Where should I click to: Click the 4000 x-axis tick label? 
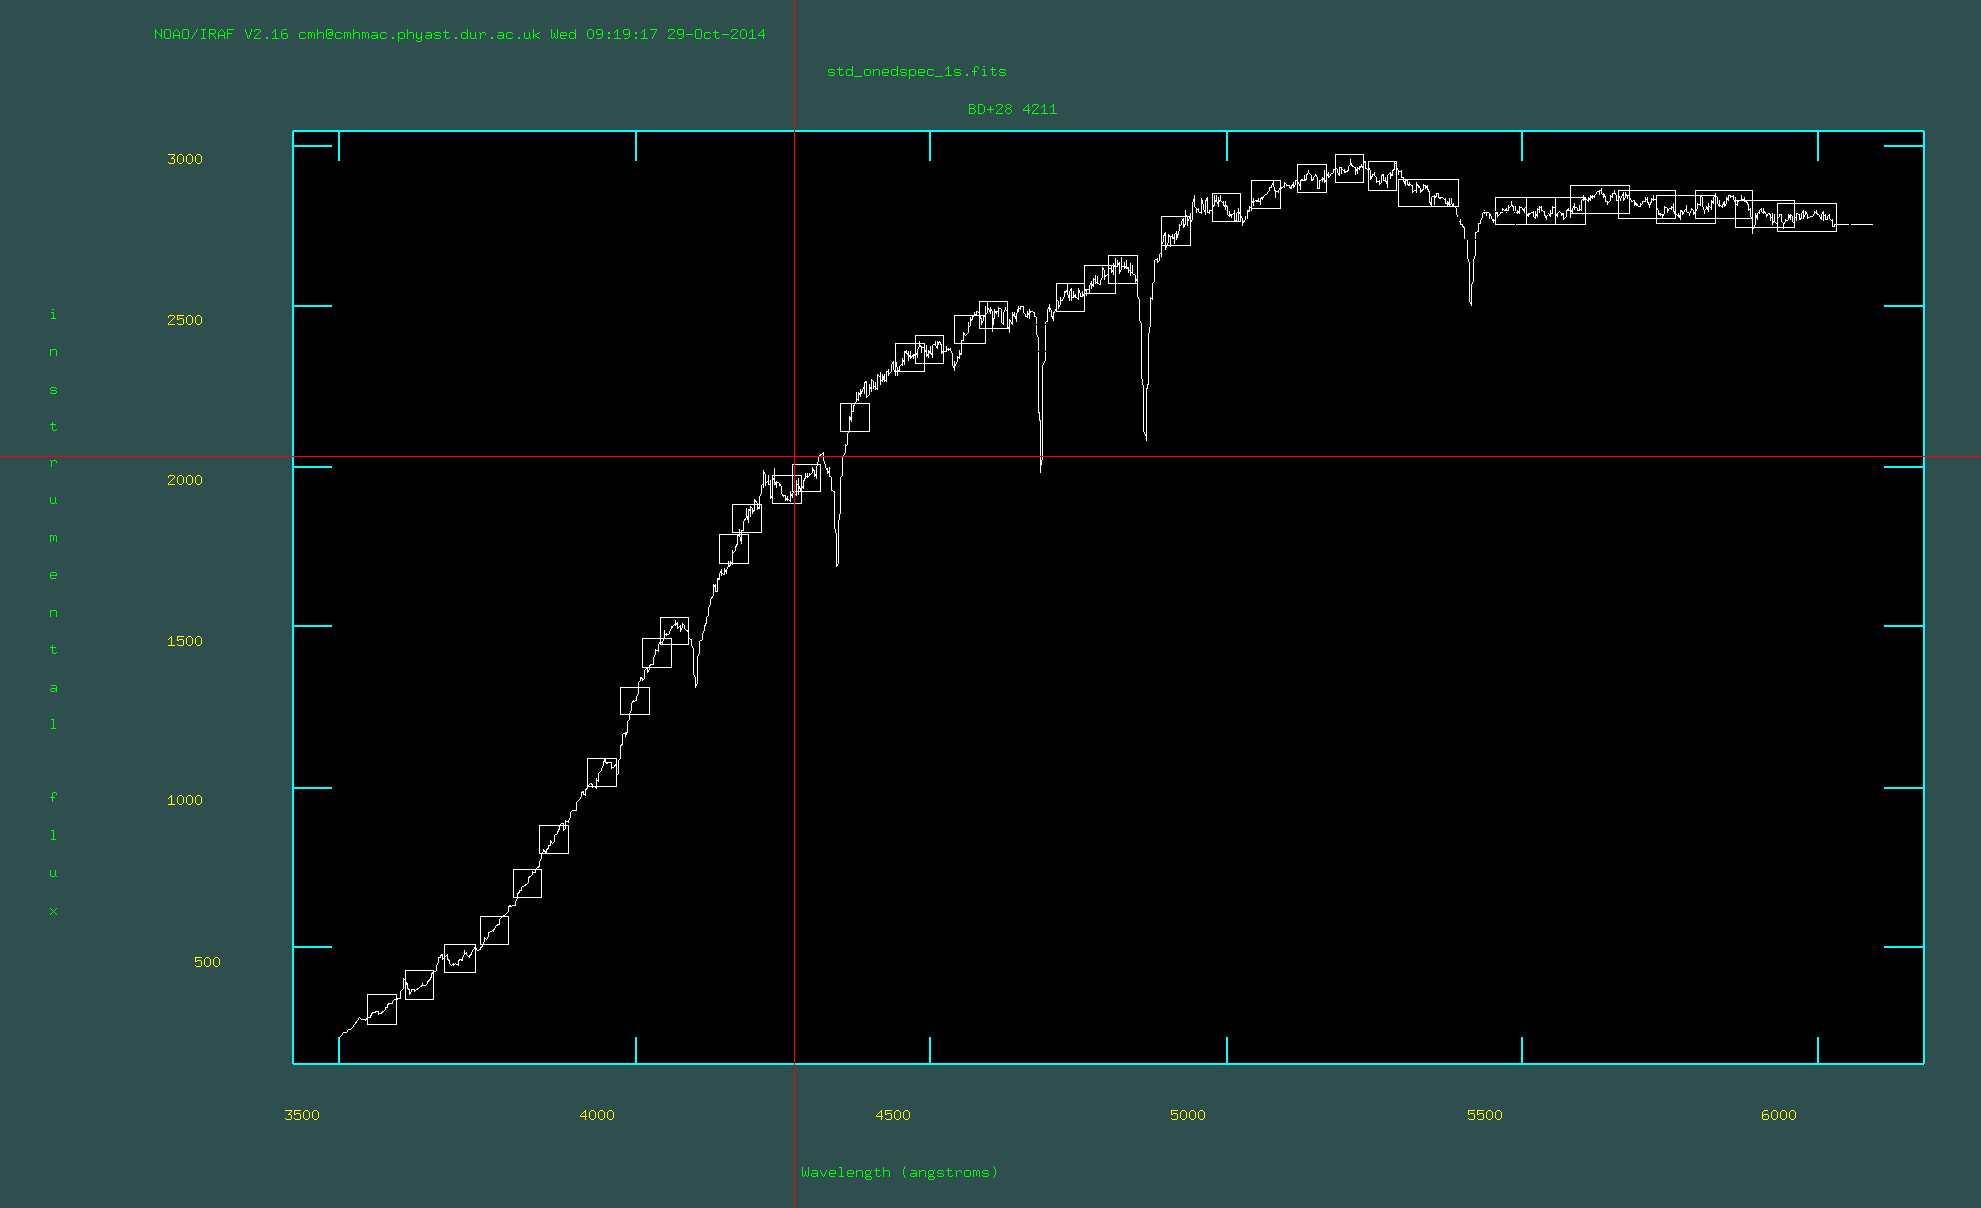[597, 1115]
